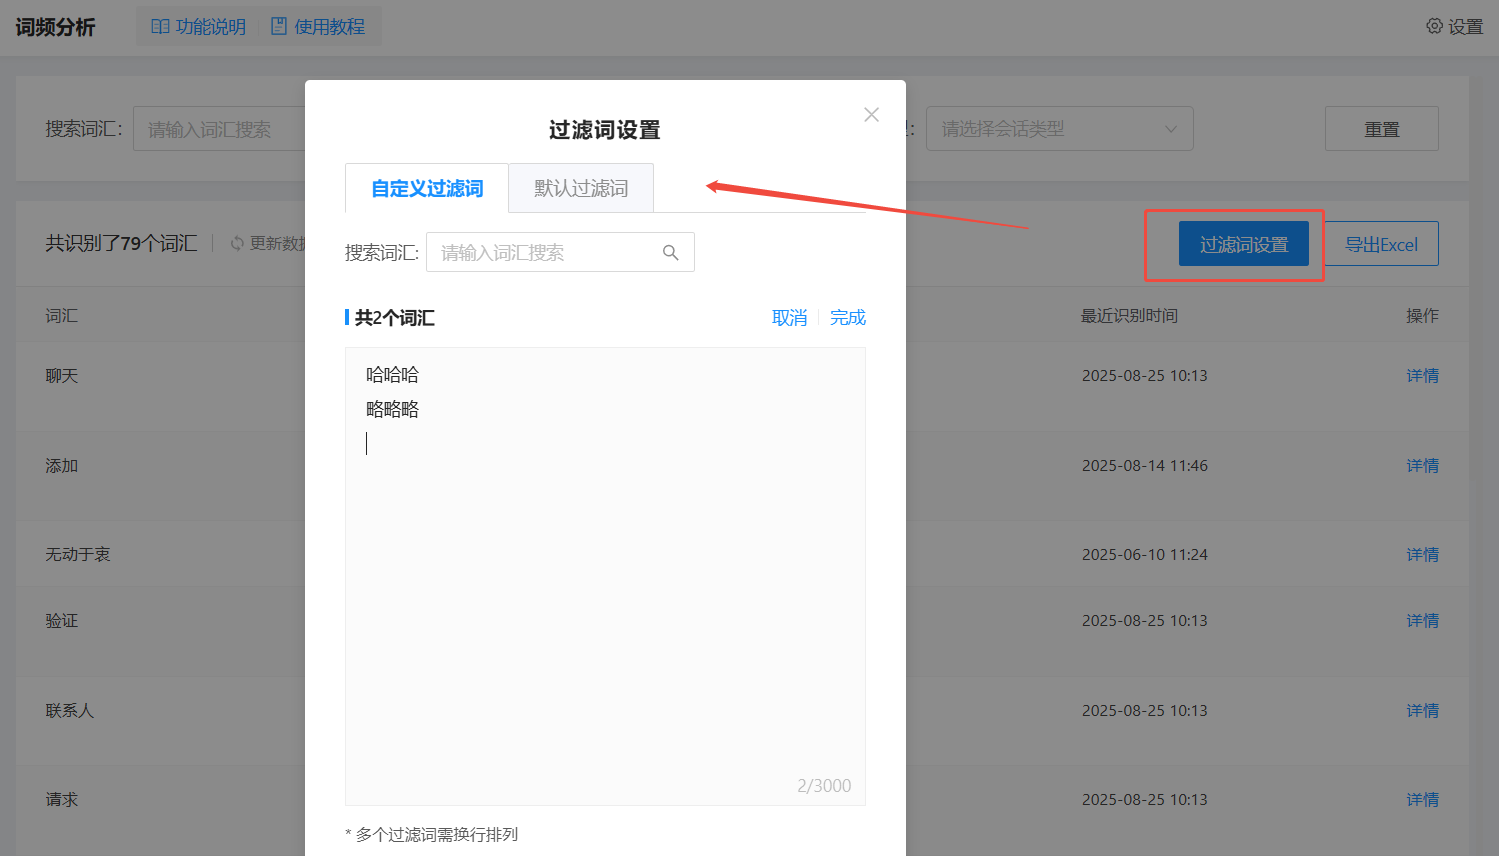The image size is (1499, 856).
Task: Click the dialog's vocabulary search field
Action: (545, 253)
